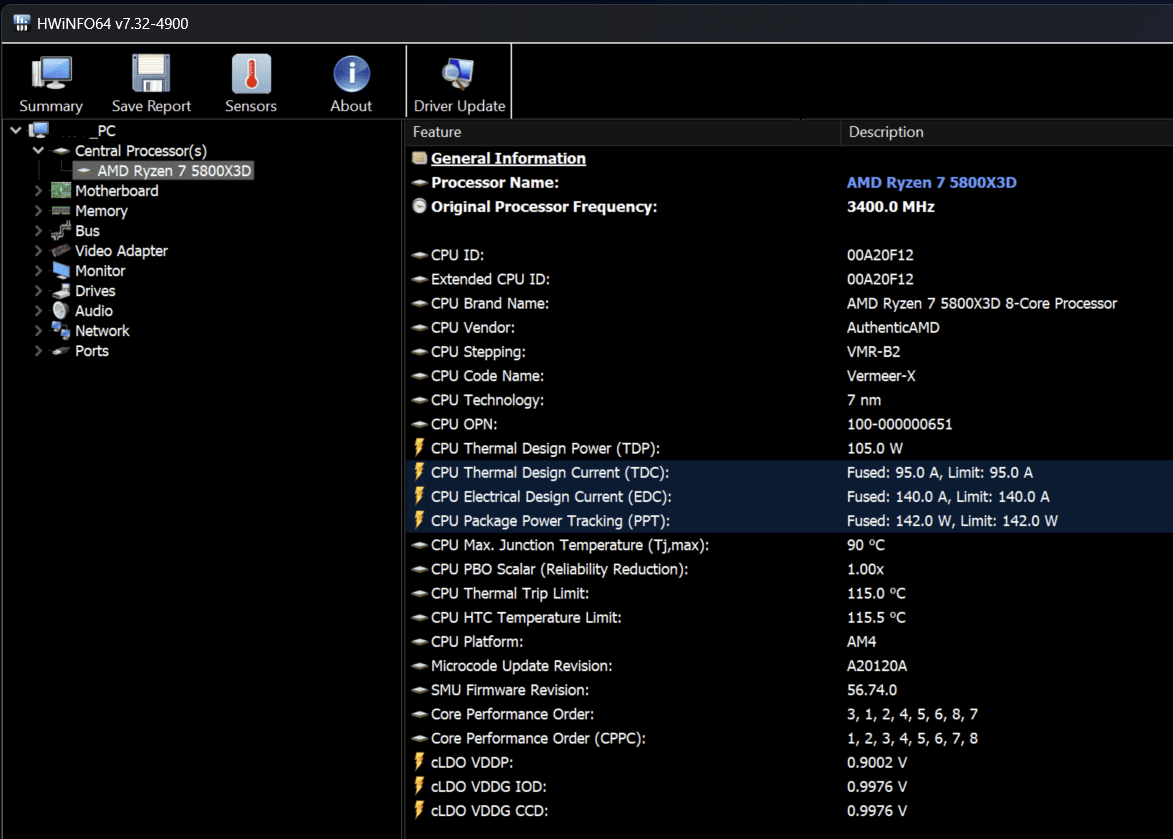Expand the Network tree node
The image size is (1173, 839).
(38, 331)
